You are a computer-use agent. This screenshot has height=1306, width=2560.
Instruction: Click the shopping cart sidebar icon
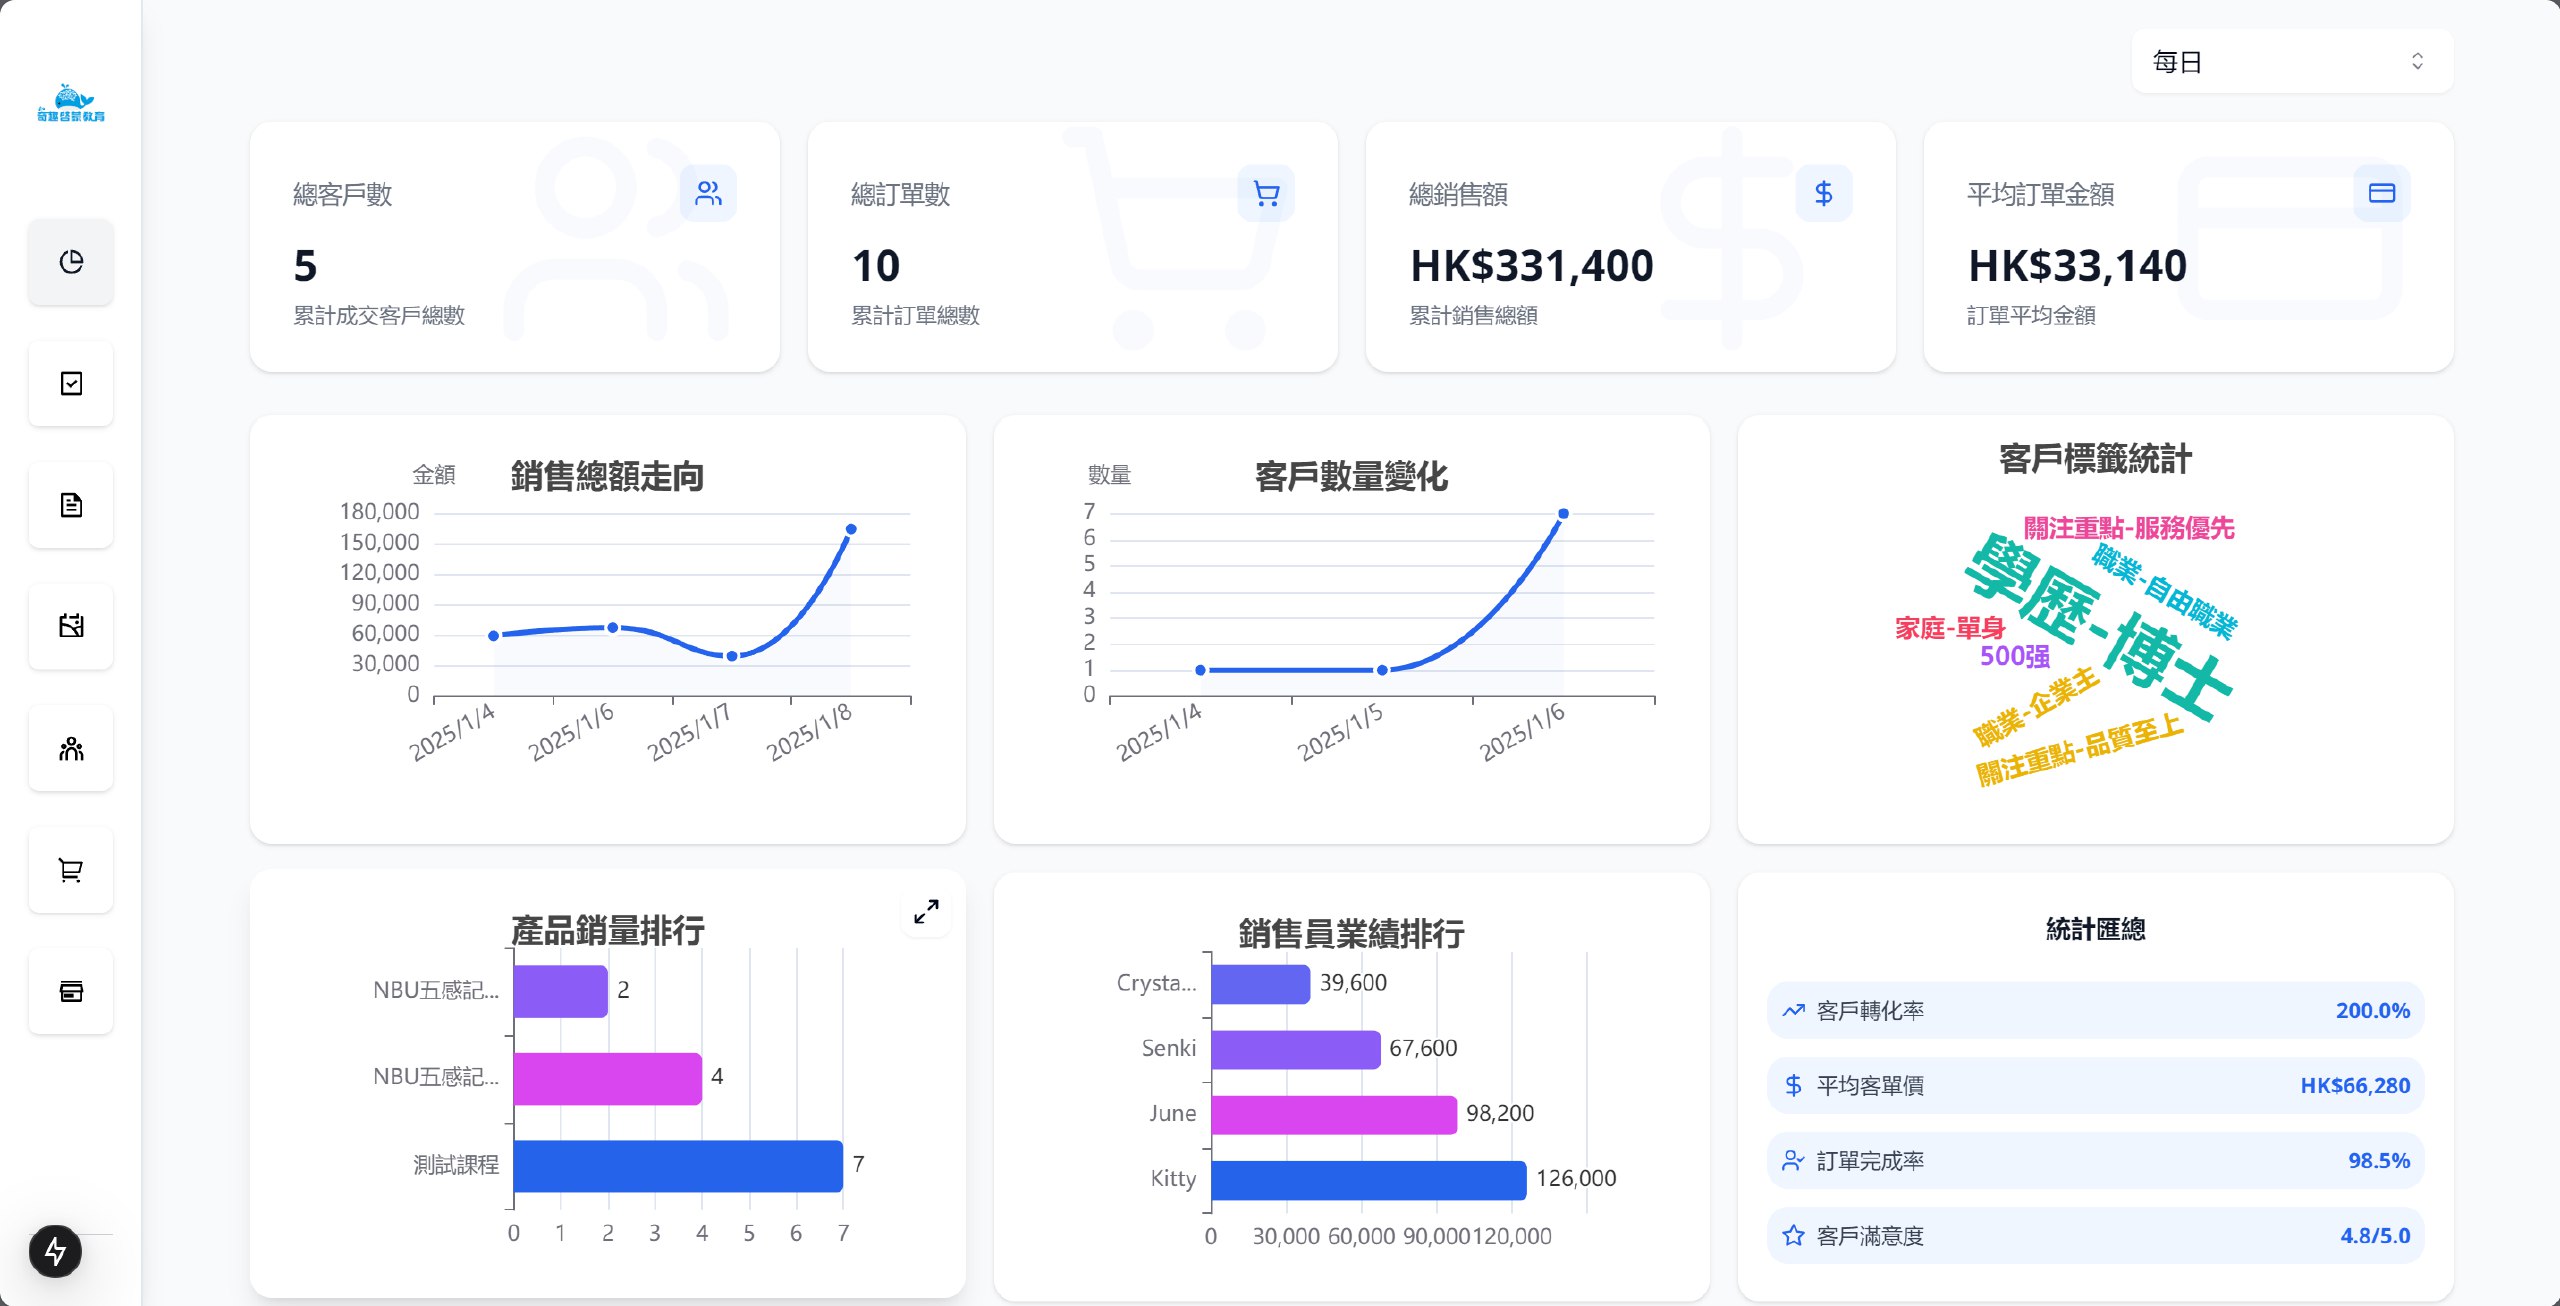tap(71, 870)
